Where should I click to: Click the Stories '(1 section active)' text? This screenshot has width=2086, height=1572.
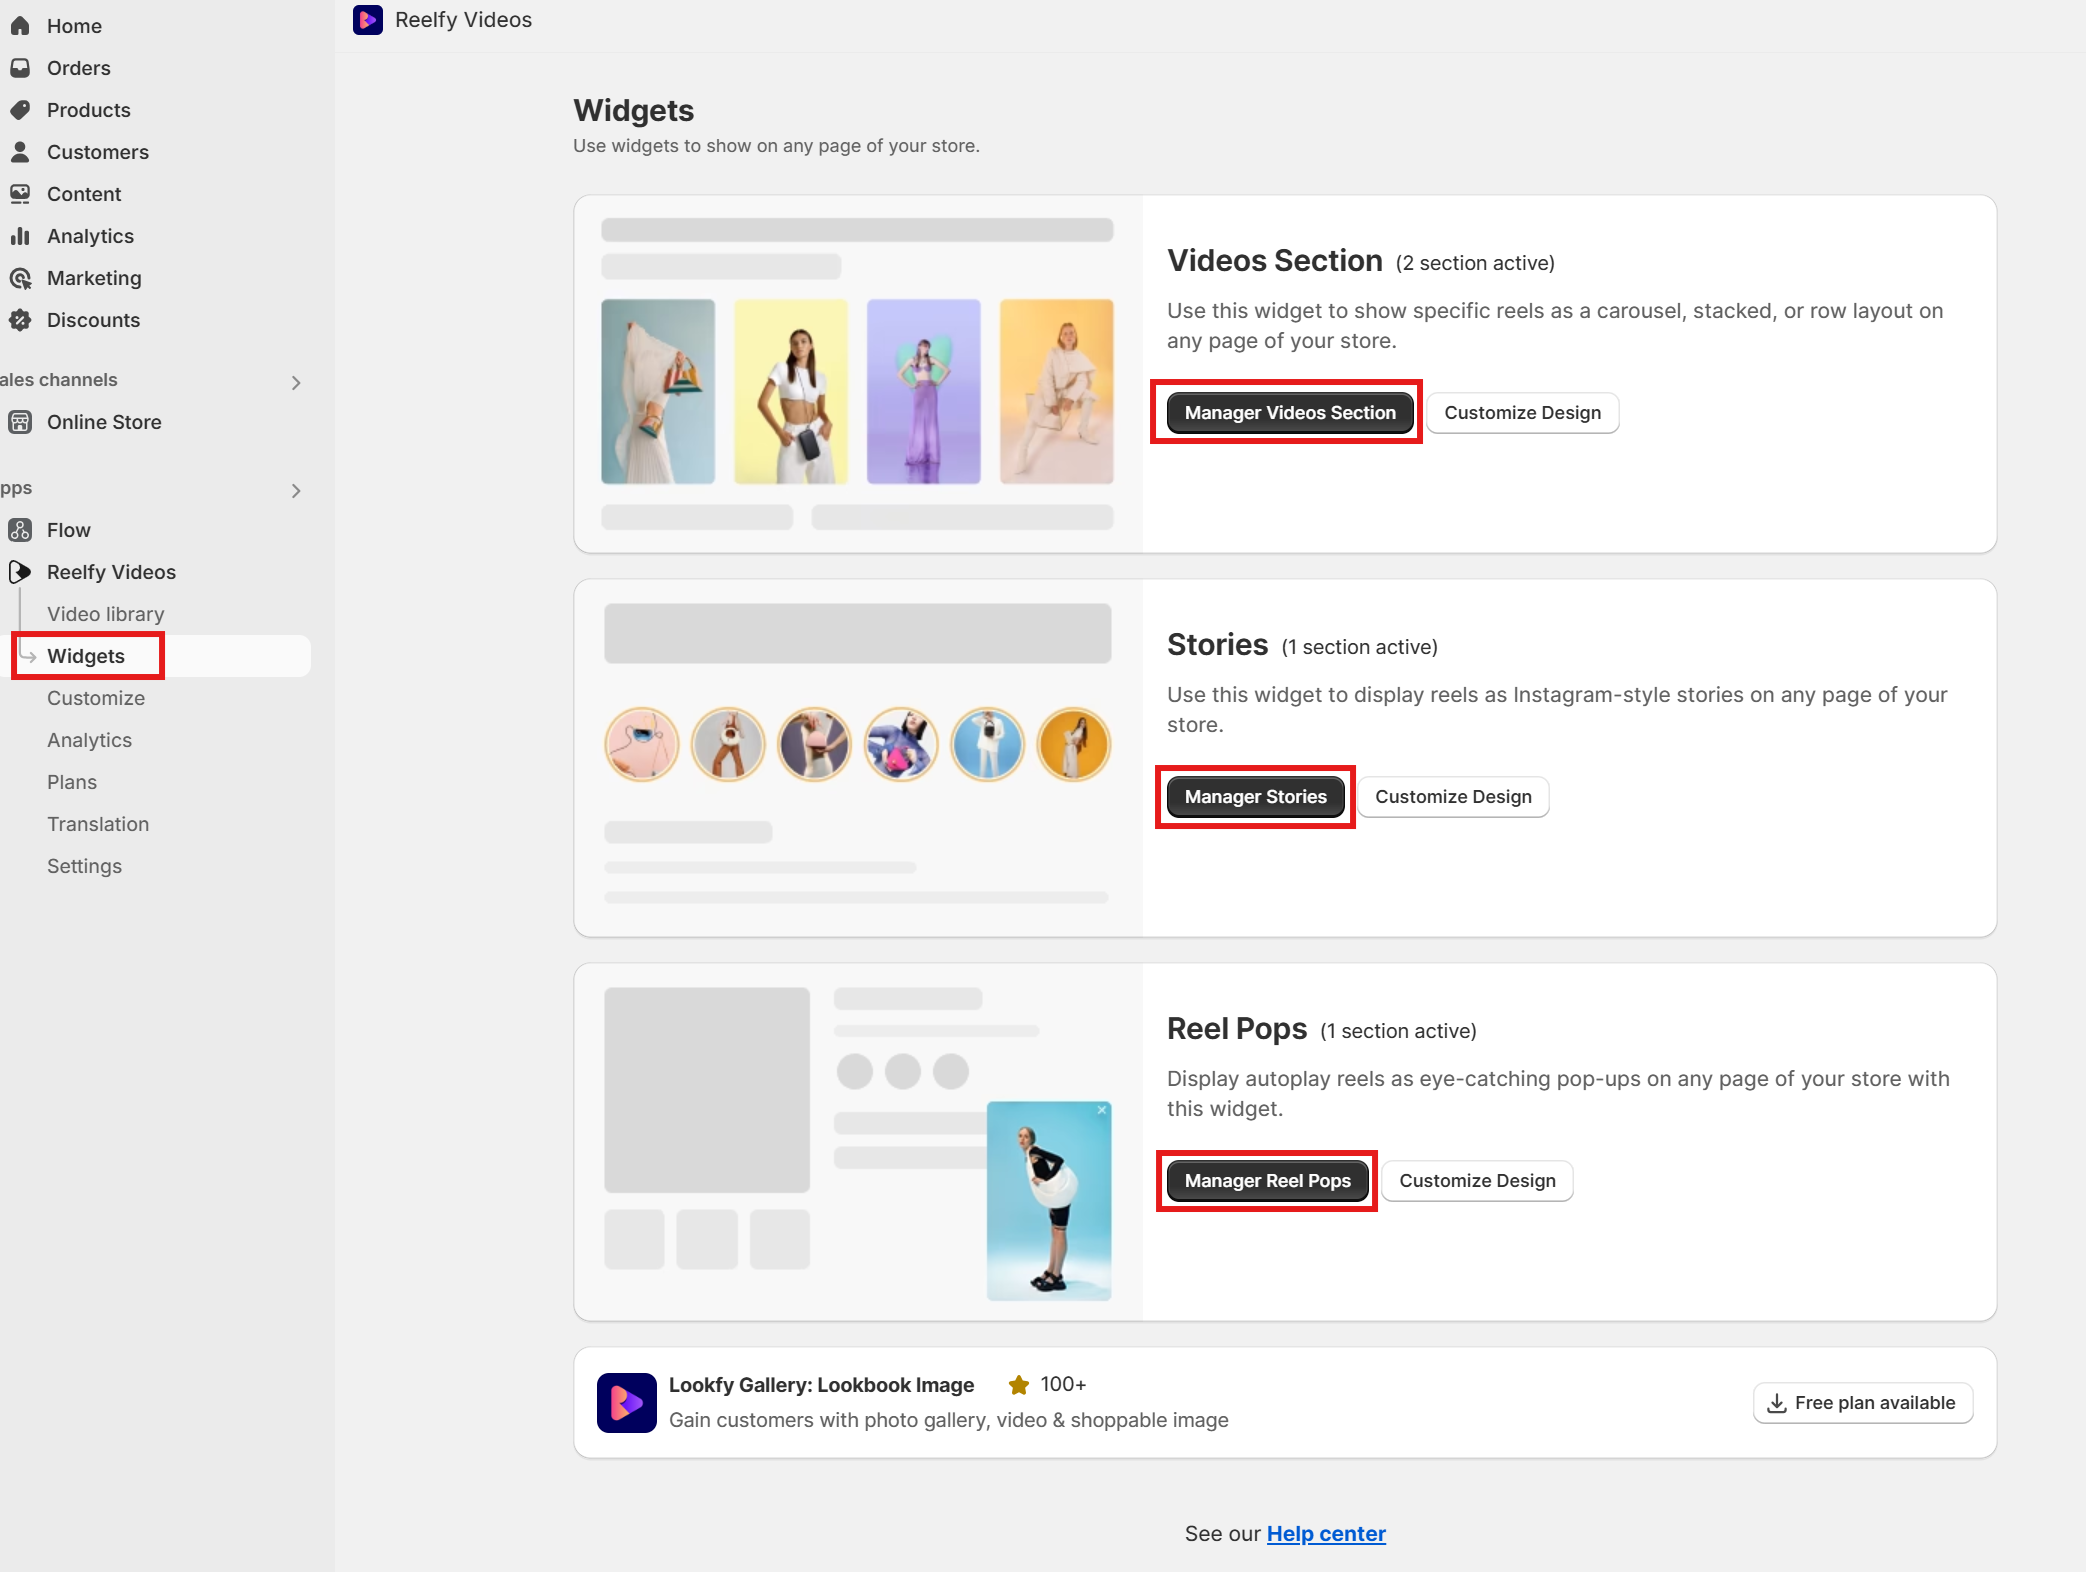[1359, 647]
